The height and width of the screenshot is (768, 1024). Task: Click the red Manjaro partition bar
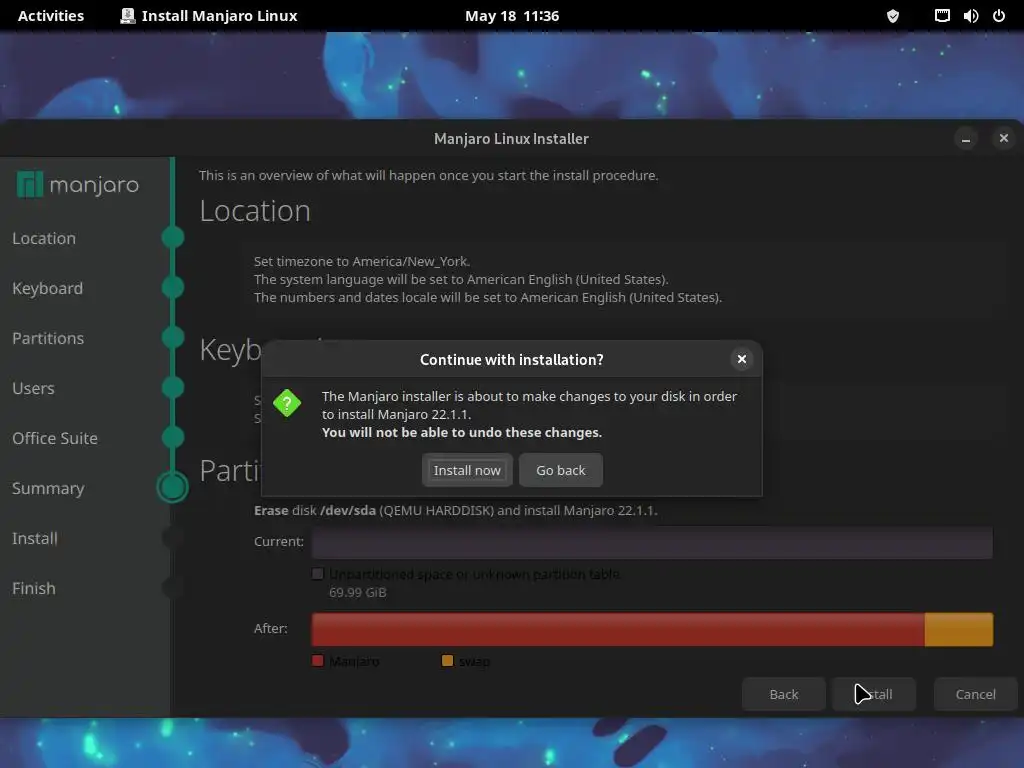(x=618, y=630)
